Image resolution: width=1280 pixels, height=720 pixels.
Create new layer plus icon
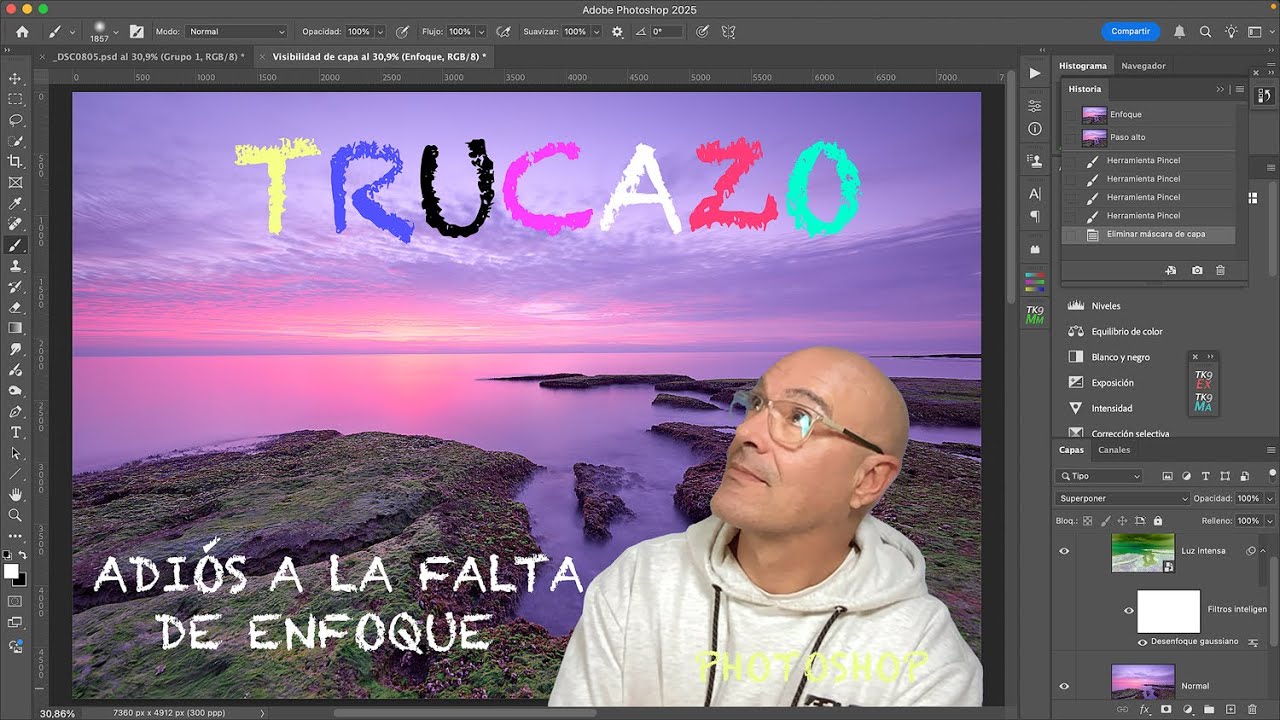1230,709
